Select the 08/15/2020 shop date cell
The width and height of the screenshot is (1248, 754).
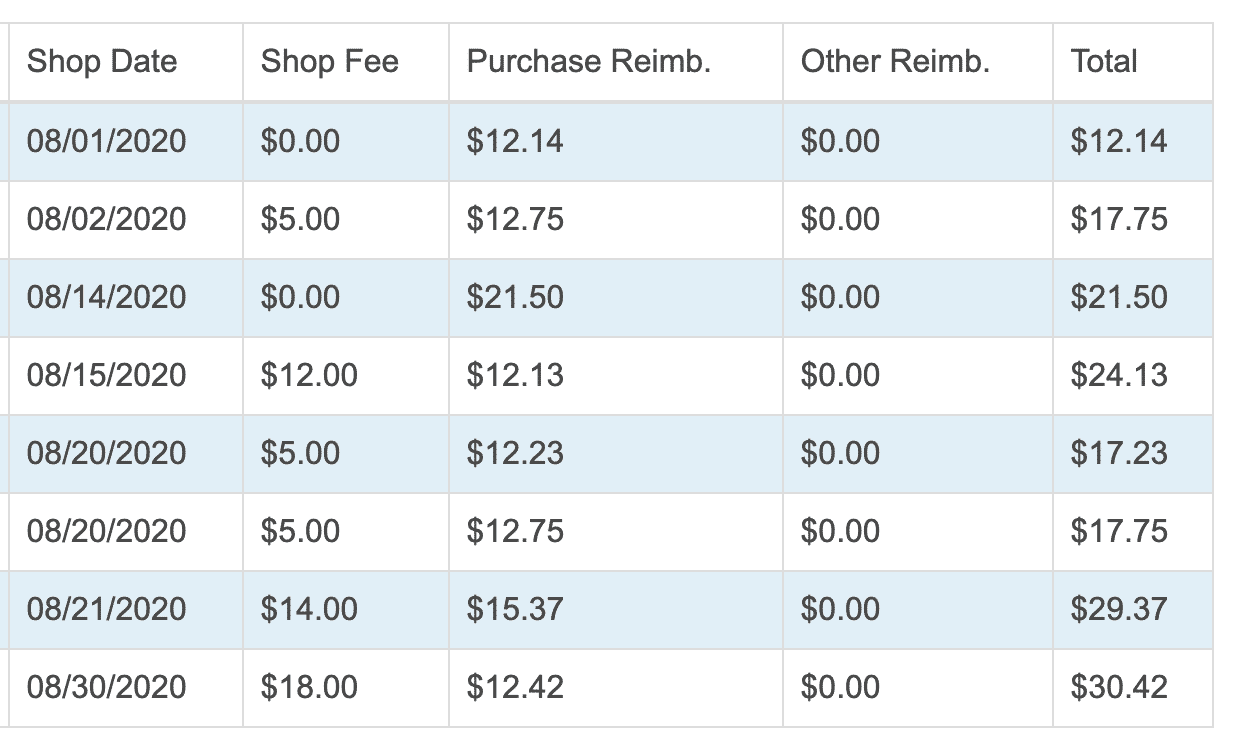pyautogui.click(x=126, y=376)
